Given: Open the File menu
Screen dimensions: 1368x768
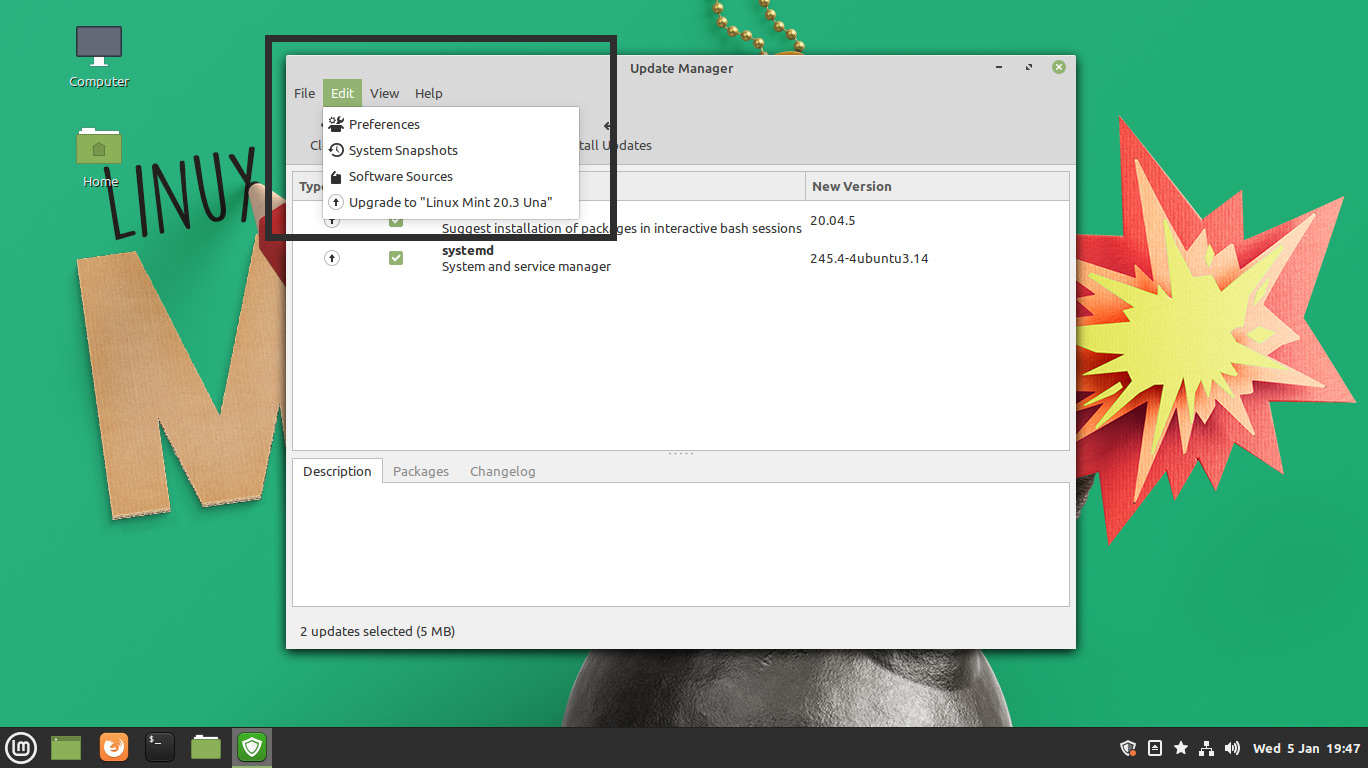Looking at the screenshot, I should tap(304, 93).
